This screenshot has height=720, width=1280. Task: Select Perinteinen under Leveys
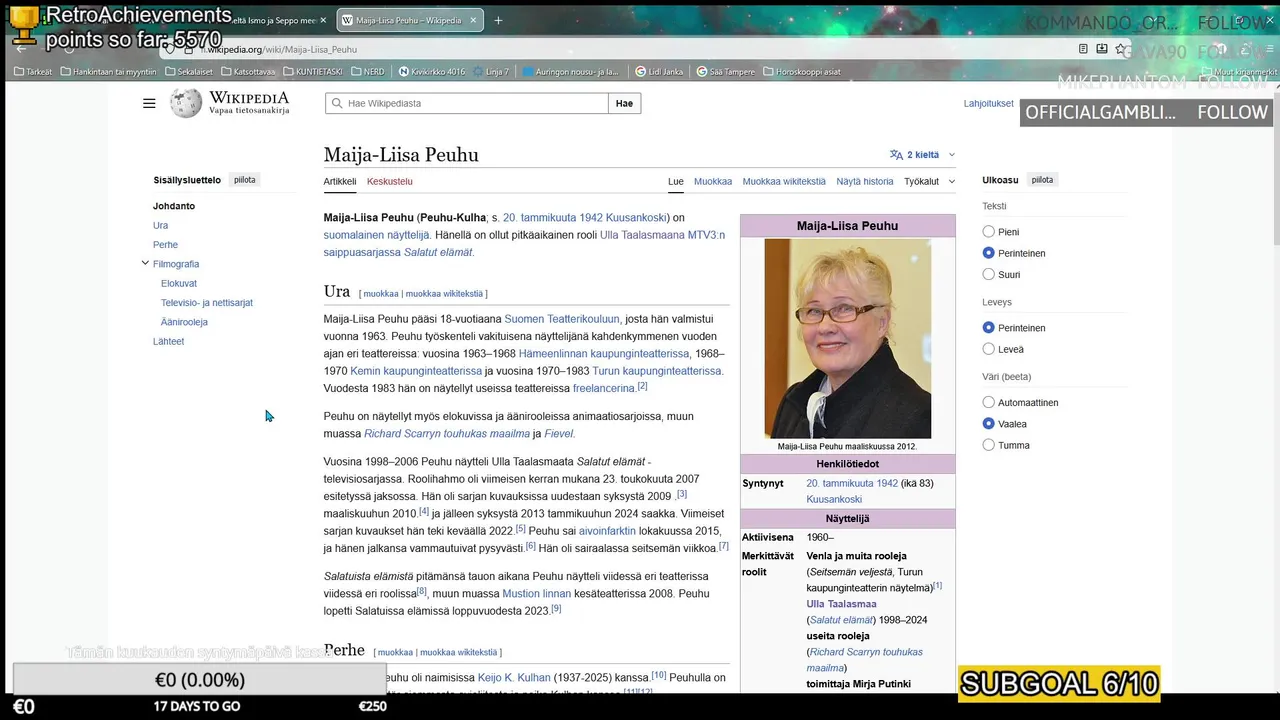[x=989, y=328]
